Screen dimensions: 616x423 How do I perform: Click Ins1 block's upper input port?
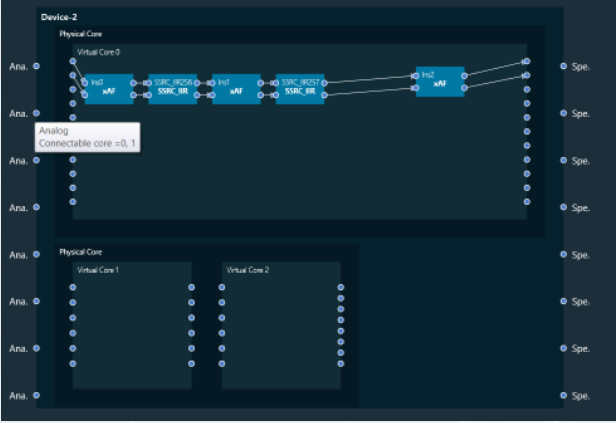tap(212, 83)
